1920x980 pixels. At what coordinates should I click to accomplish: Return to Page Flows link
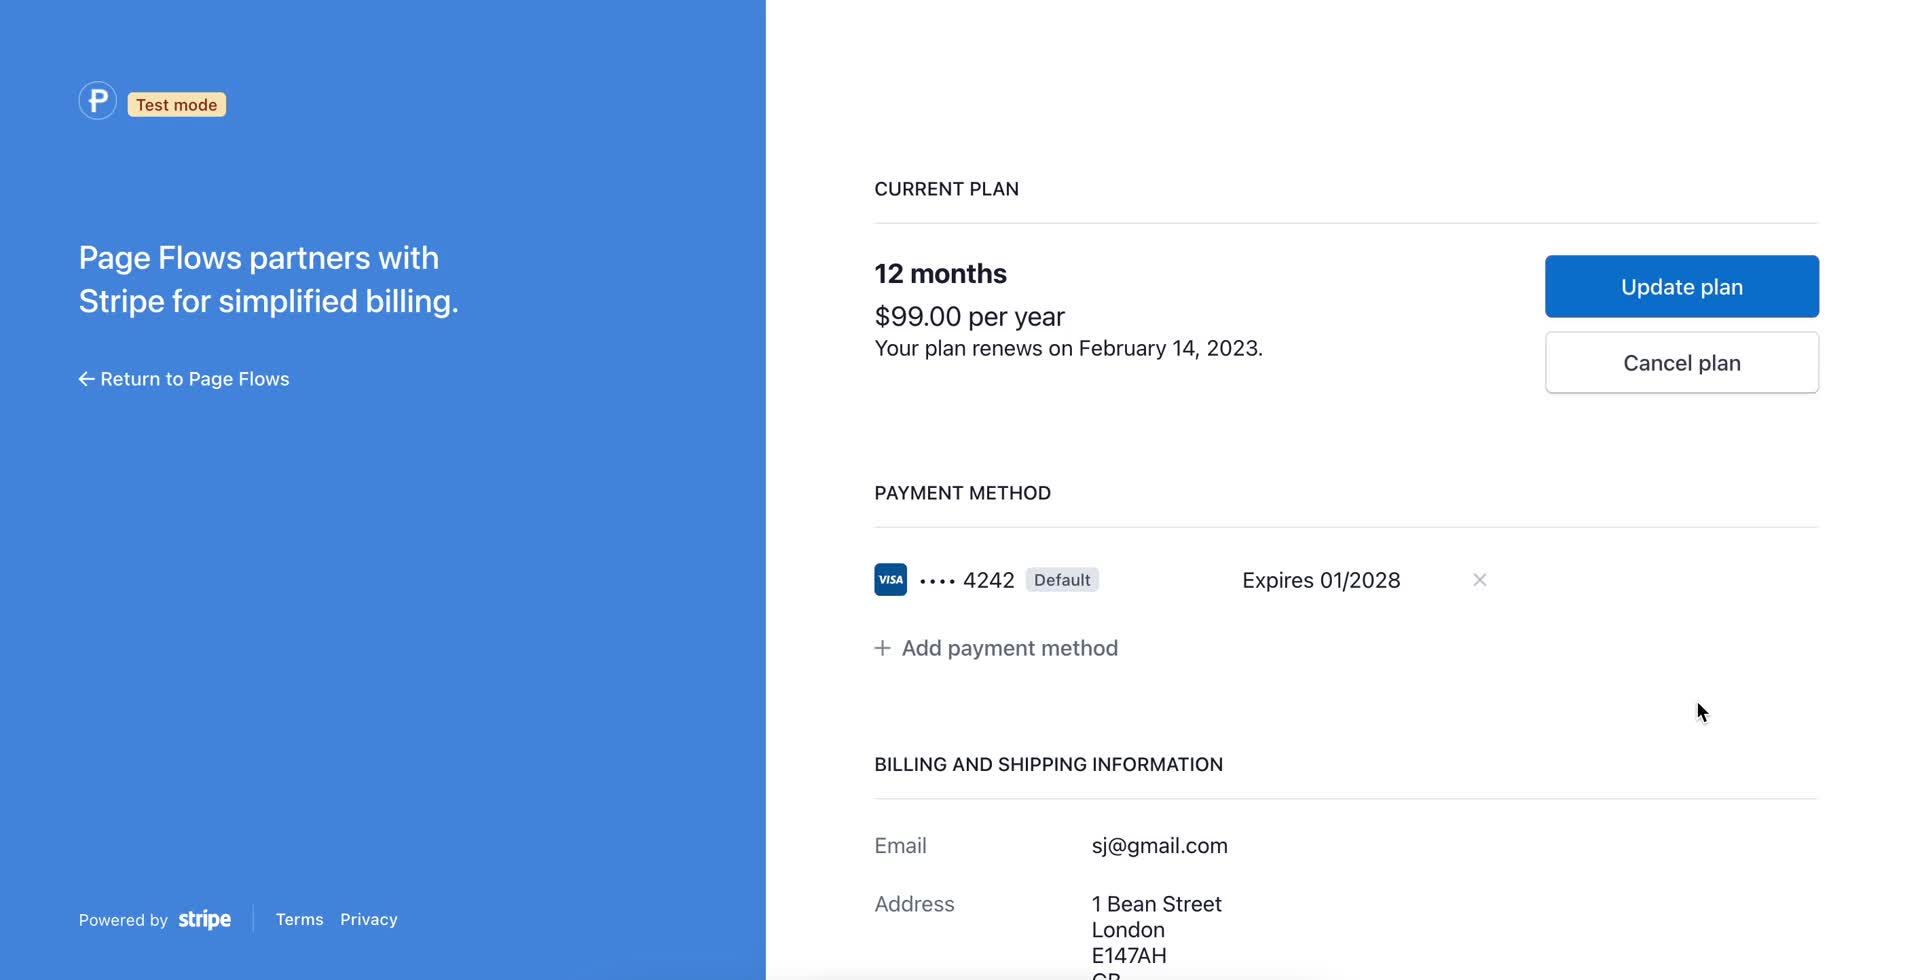click(x=184, y=379)
